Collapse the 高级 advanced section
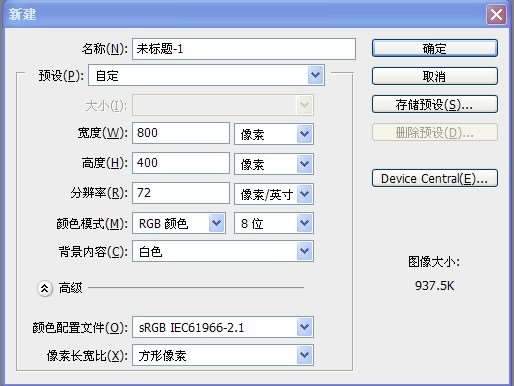Viewport: 514px width, 386px height. (x=45, y=288)
